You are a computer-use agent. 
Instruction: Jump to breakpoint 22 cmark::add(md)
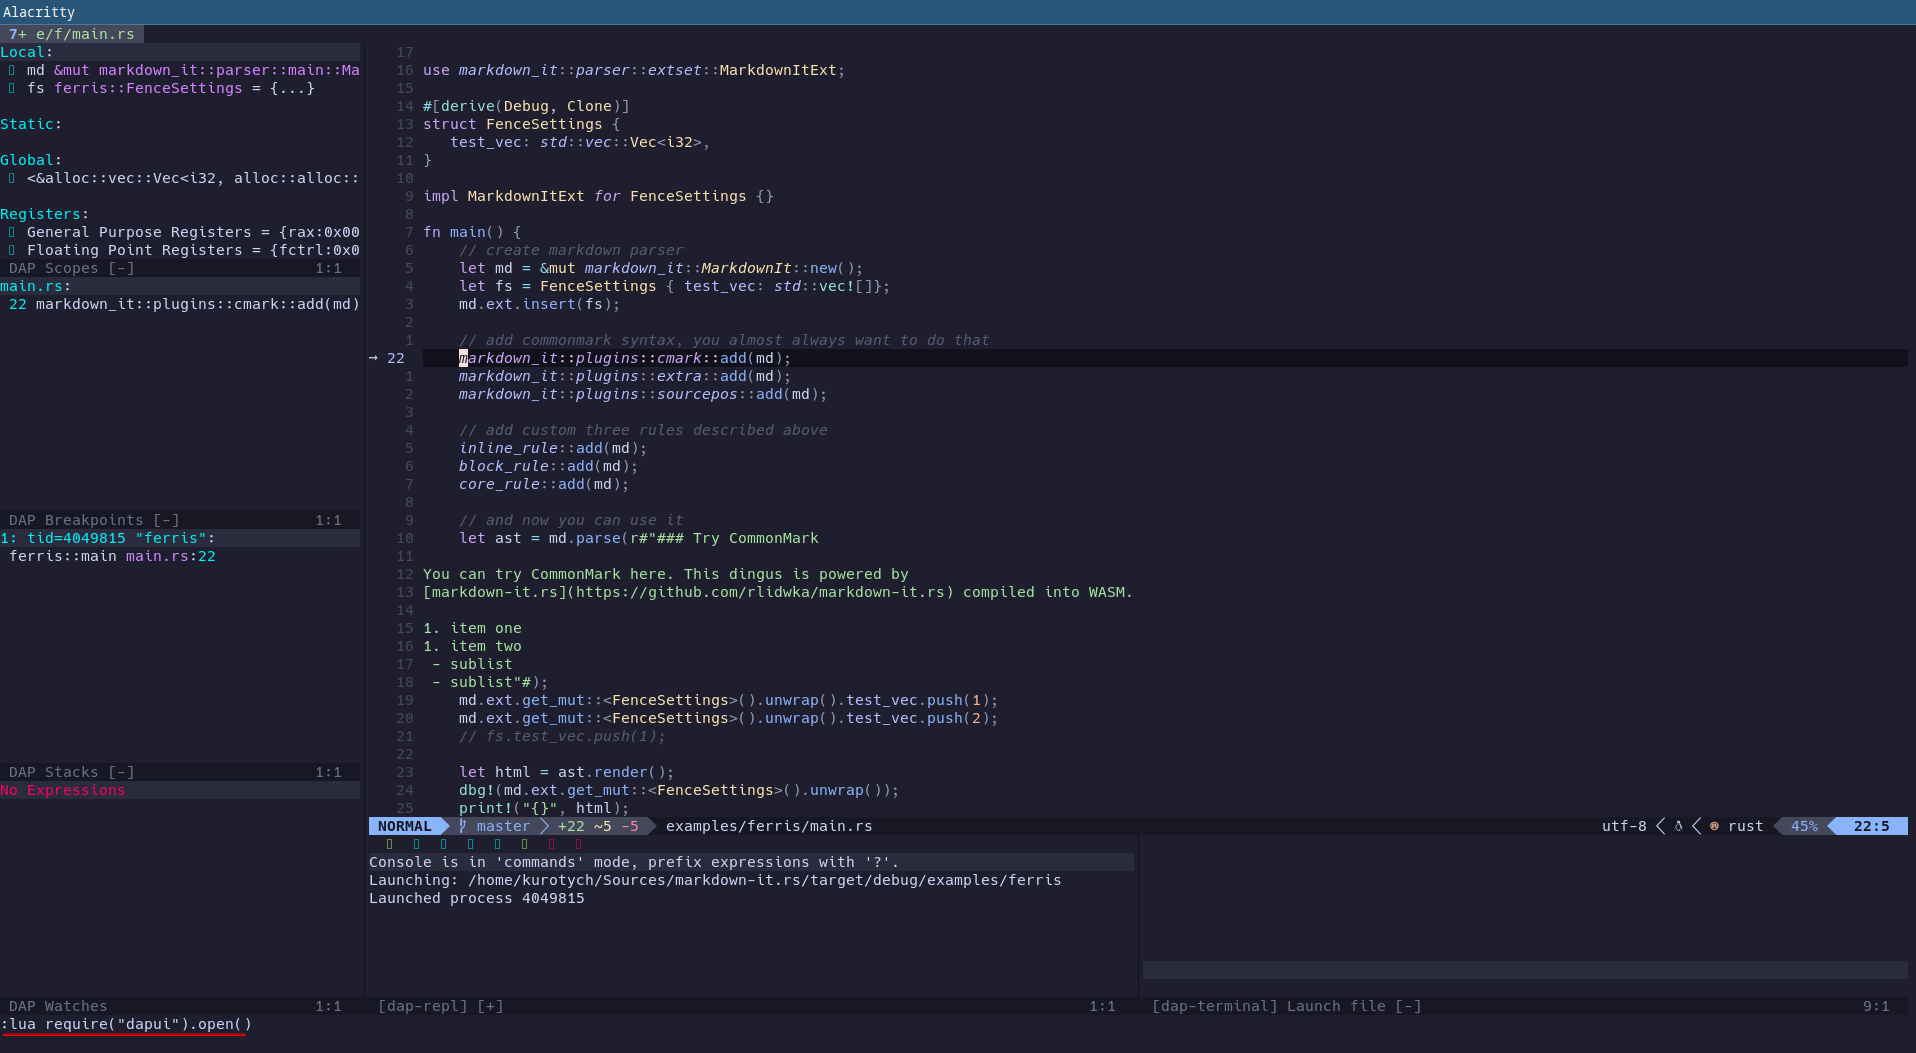[x=184, y=304]
